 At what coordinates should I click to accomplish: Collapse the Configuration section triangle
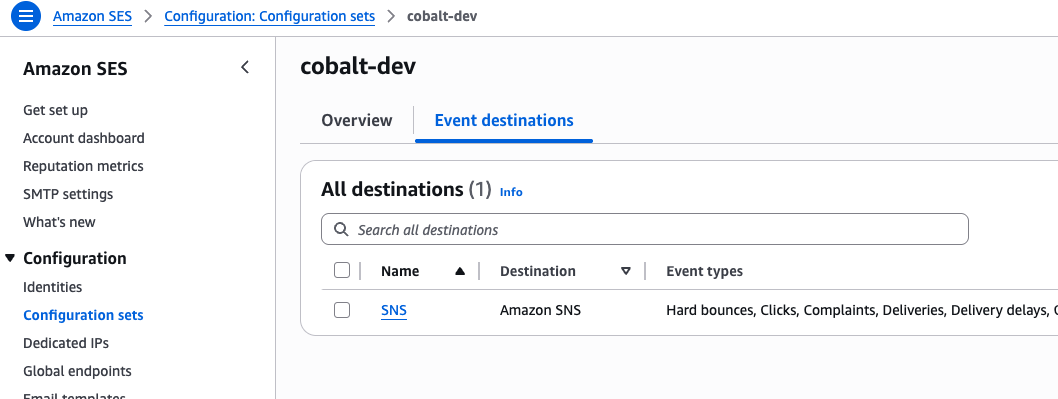coord(9,258)
